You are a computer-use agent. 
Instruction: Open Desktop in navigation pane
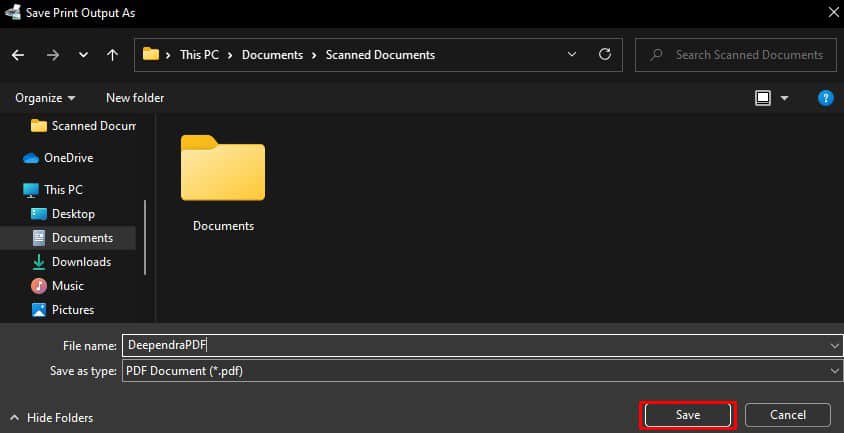(63, 214)
